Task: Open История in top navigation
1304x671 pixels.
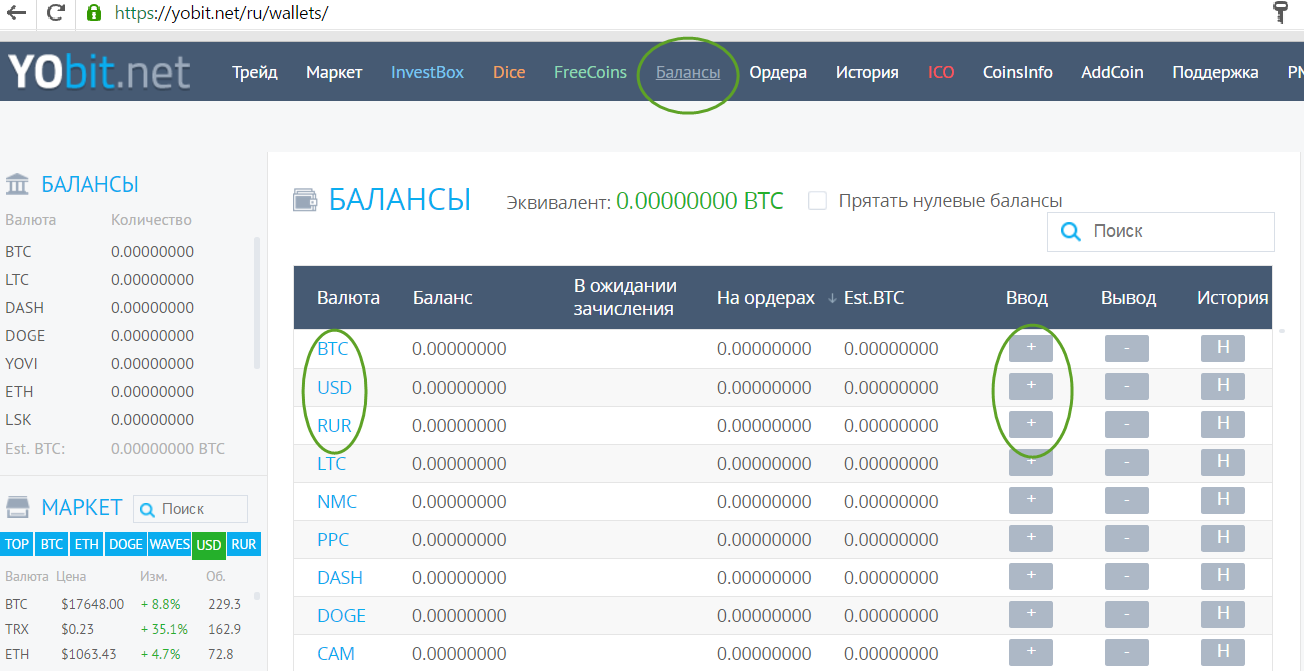Action: (x=867, y=72)
